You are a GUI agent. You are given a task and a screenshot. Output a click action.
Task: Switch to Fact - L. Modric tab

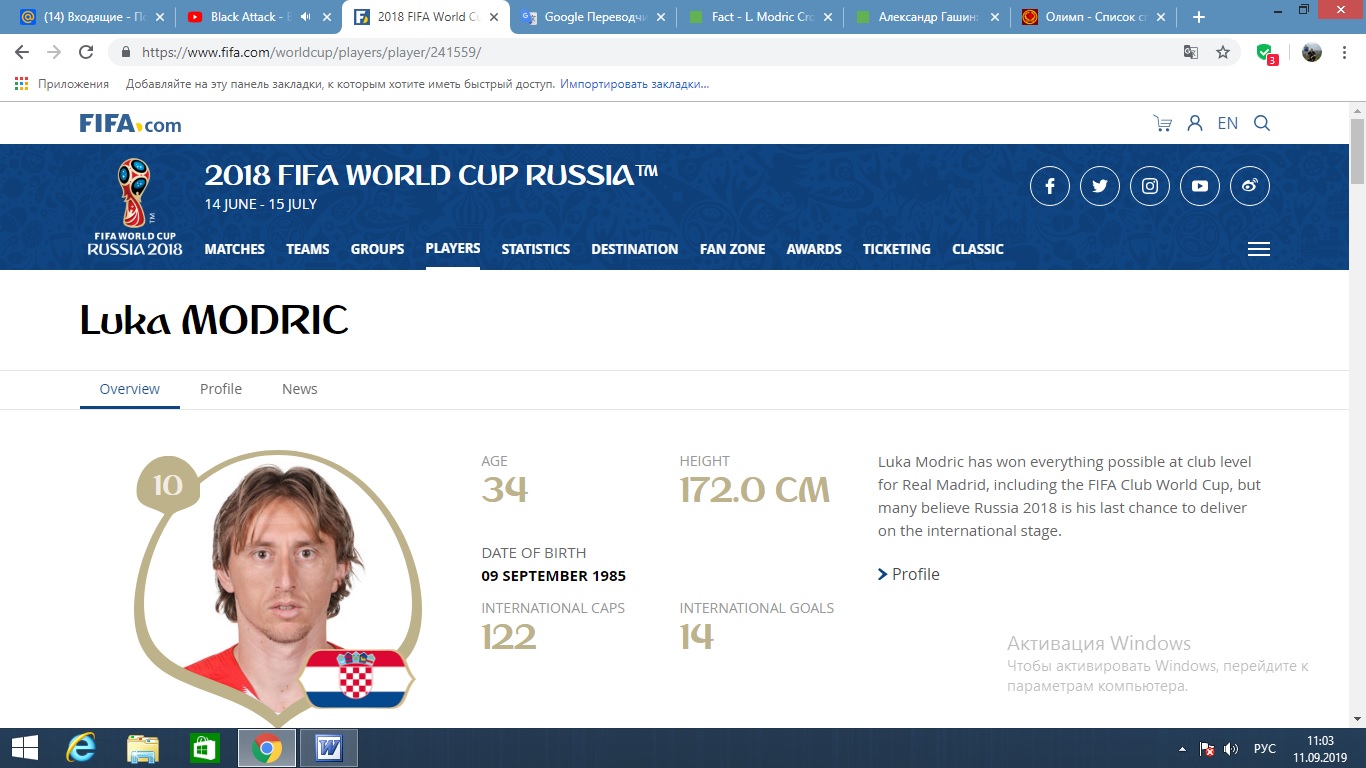[x=760, y=17]
